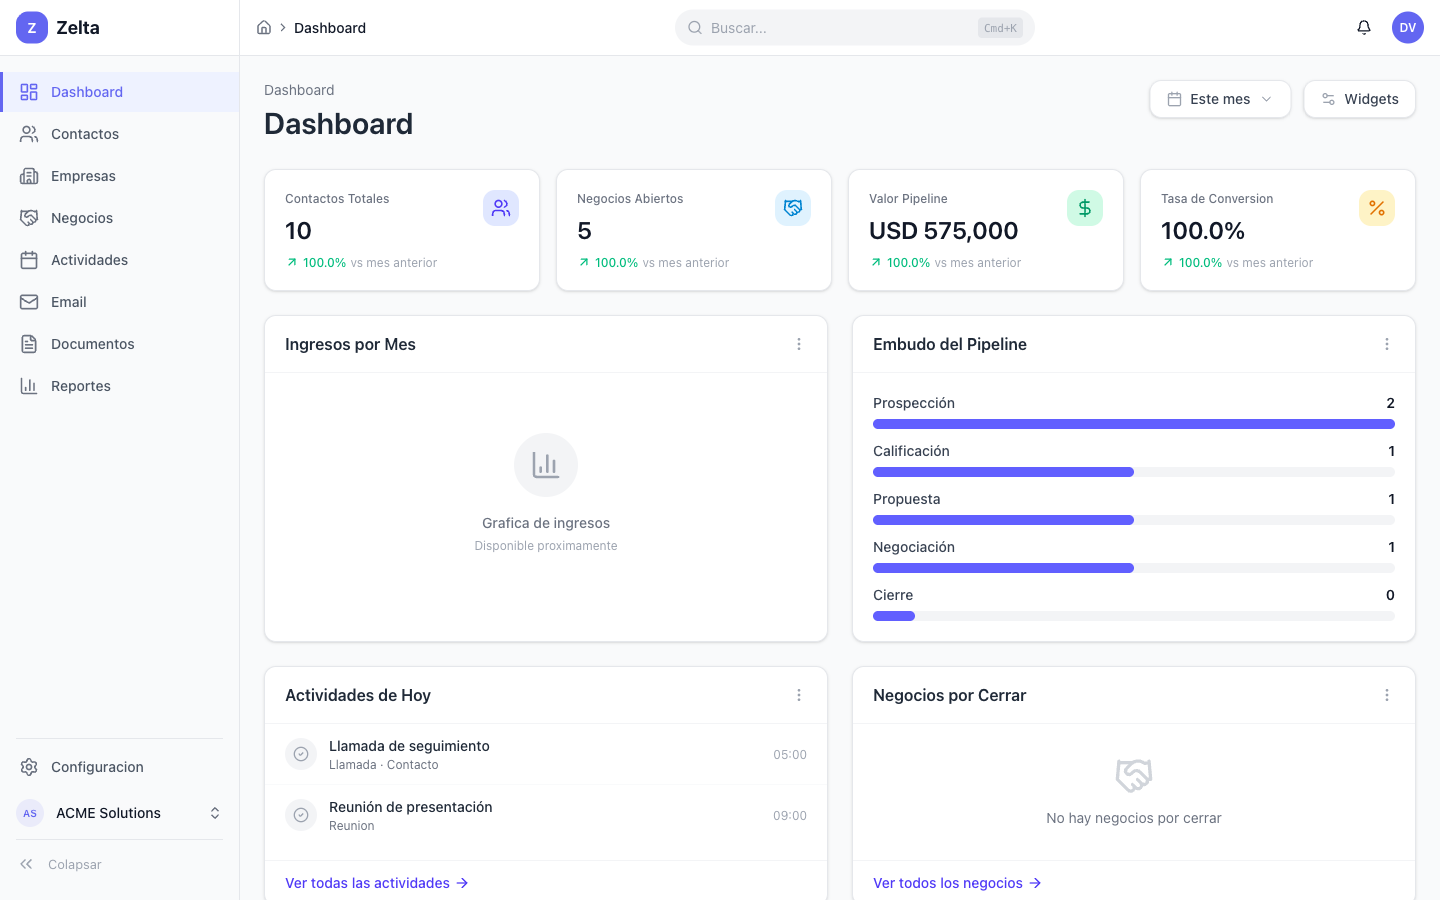Click the Valor Pipeline dollar icon
The width and height of the screenshot is (1440, 900).
point(1085,208)
